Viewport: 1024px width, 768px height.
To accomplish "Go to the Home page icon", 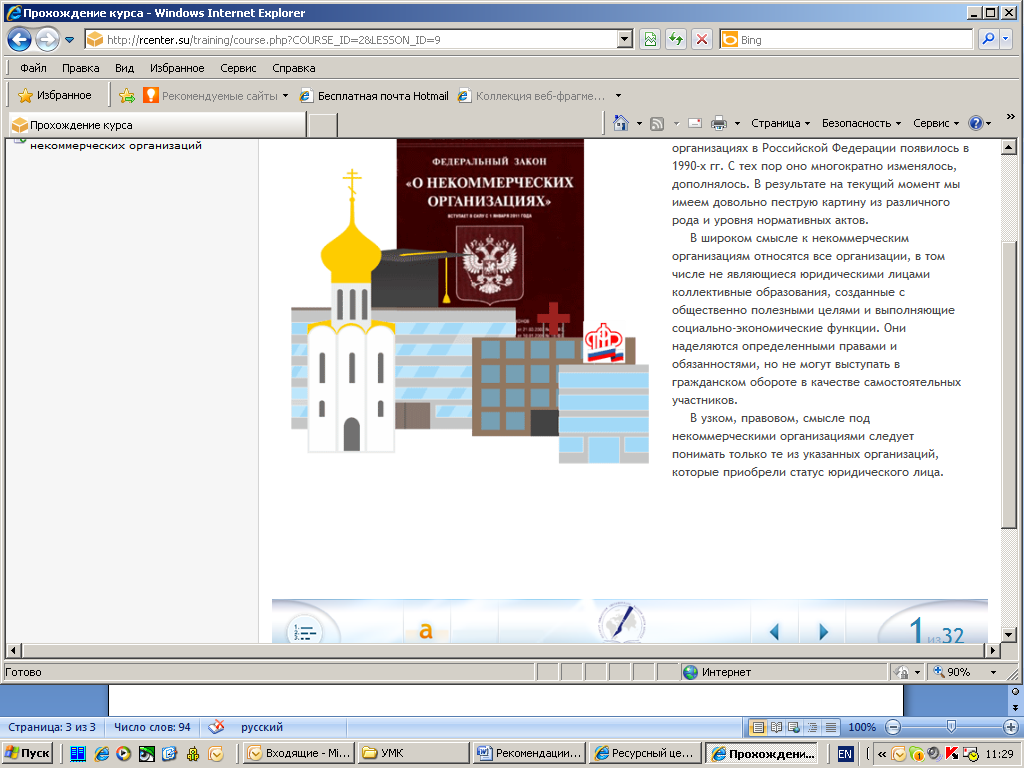I will click(x=620, y=123).
